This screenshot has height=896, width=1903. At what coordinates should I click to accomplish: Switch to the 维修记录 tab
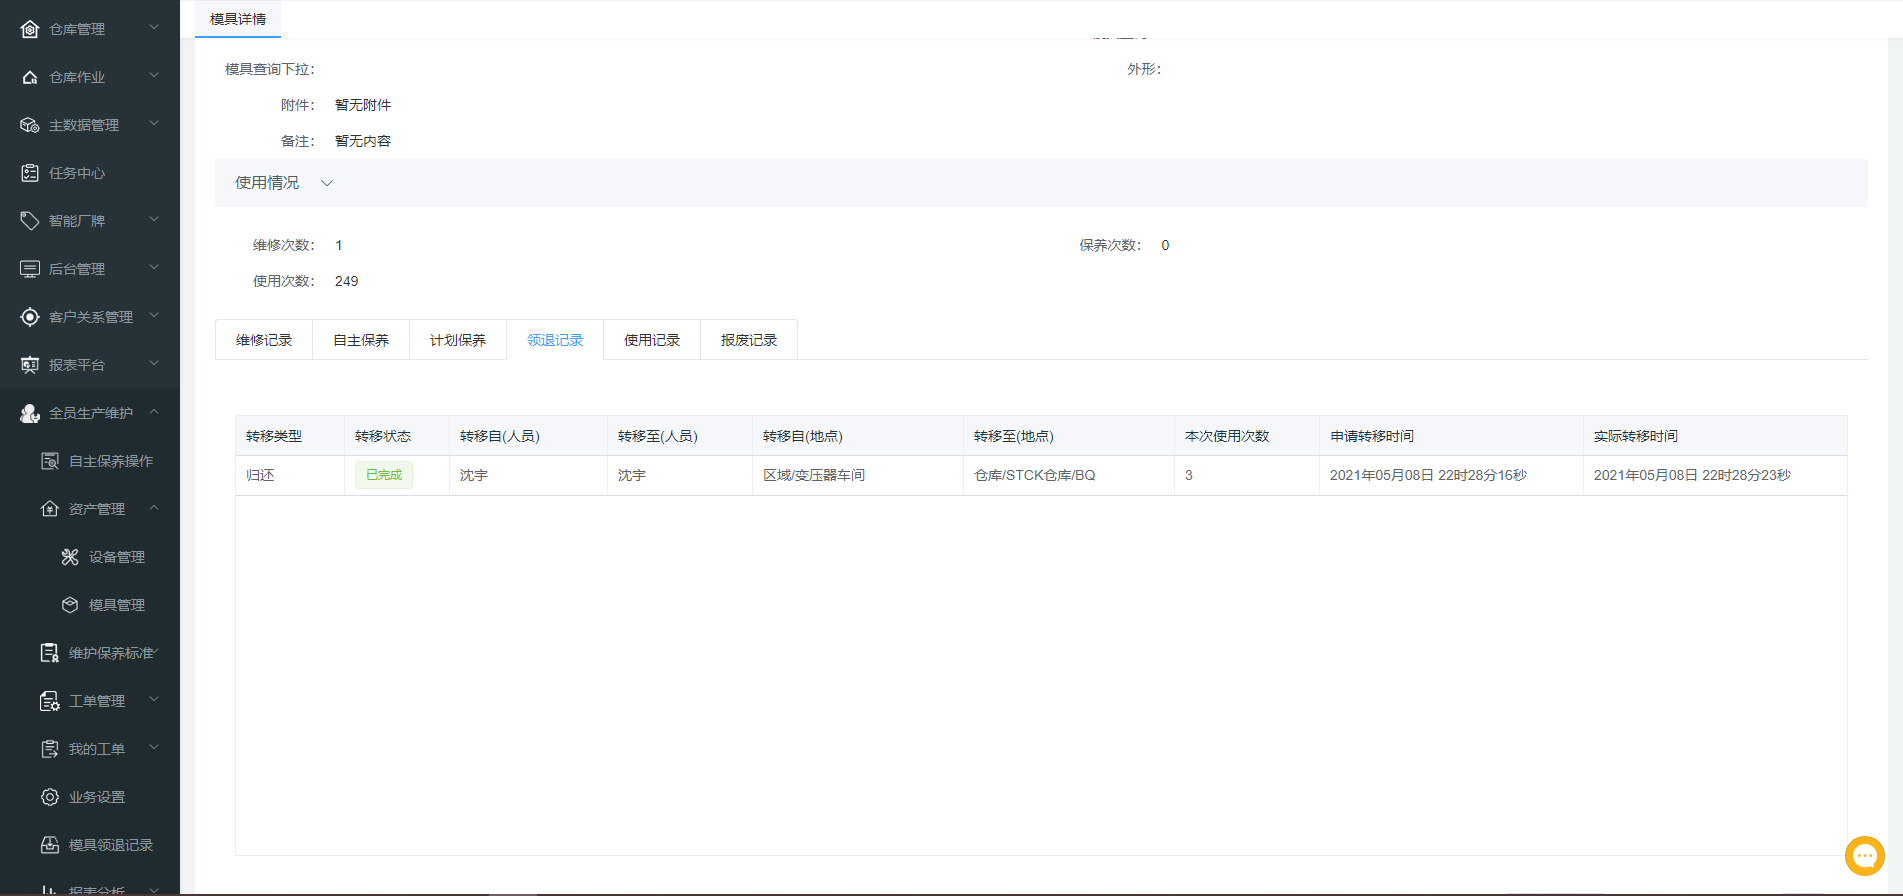pos(264,340)
